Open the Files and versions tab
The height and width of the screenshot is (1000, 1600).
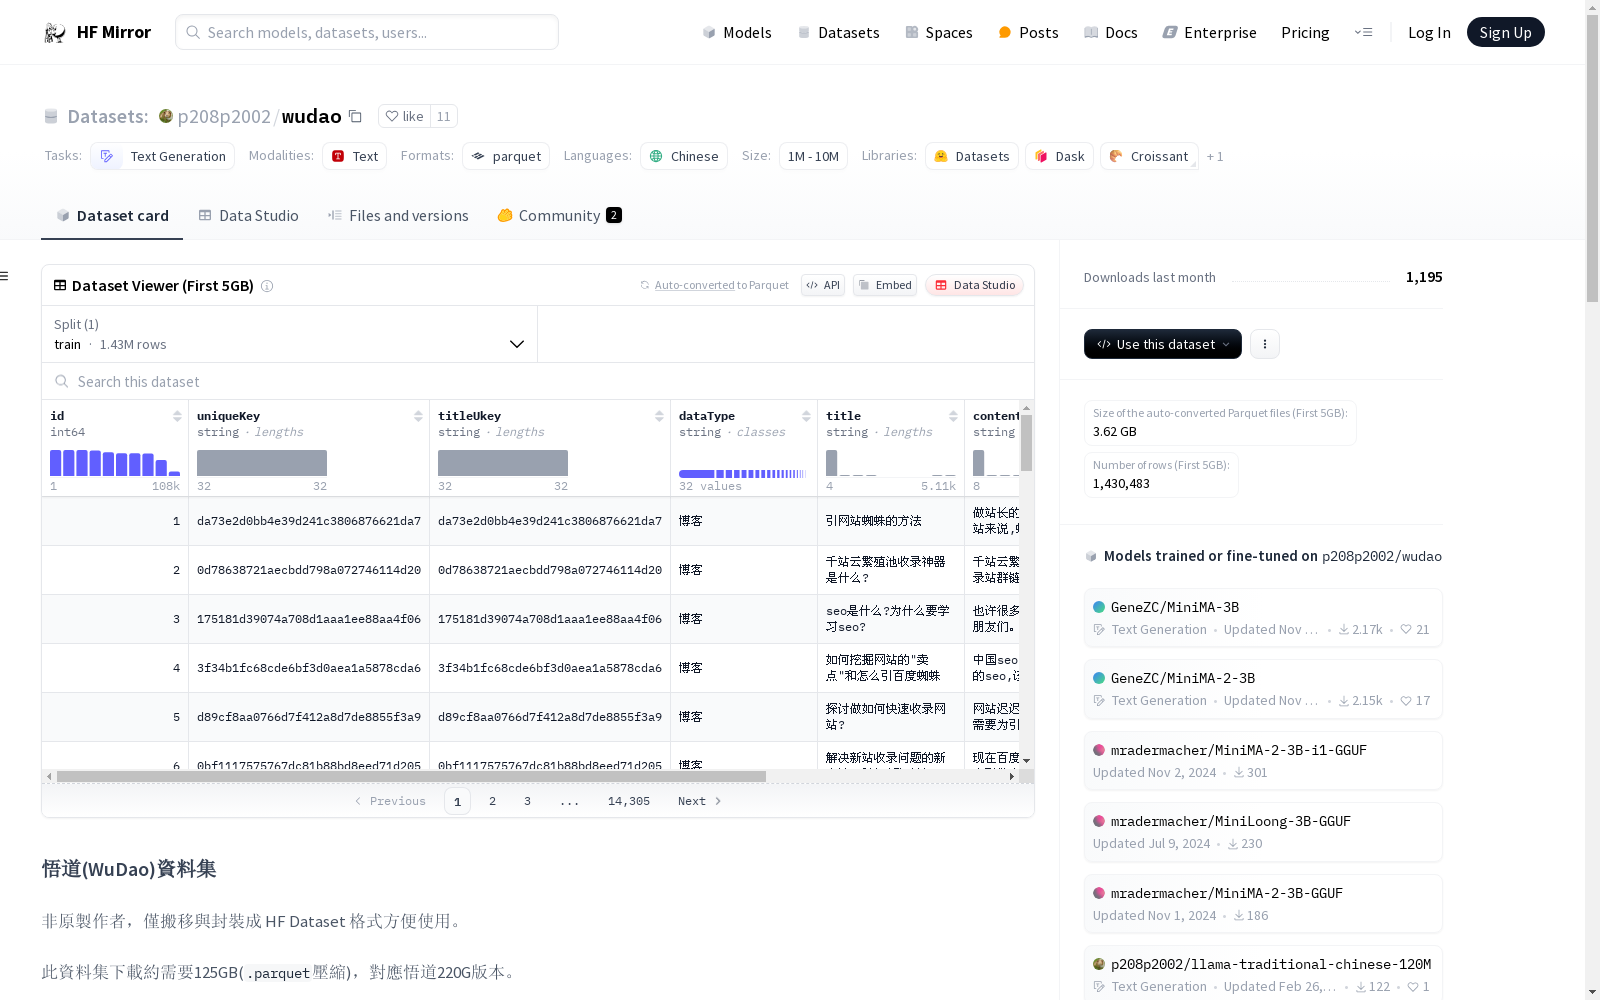[398, 216]
